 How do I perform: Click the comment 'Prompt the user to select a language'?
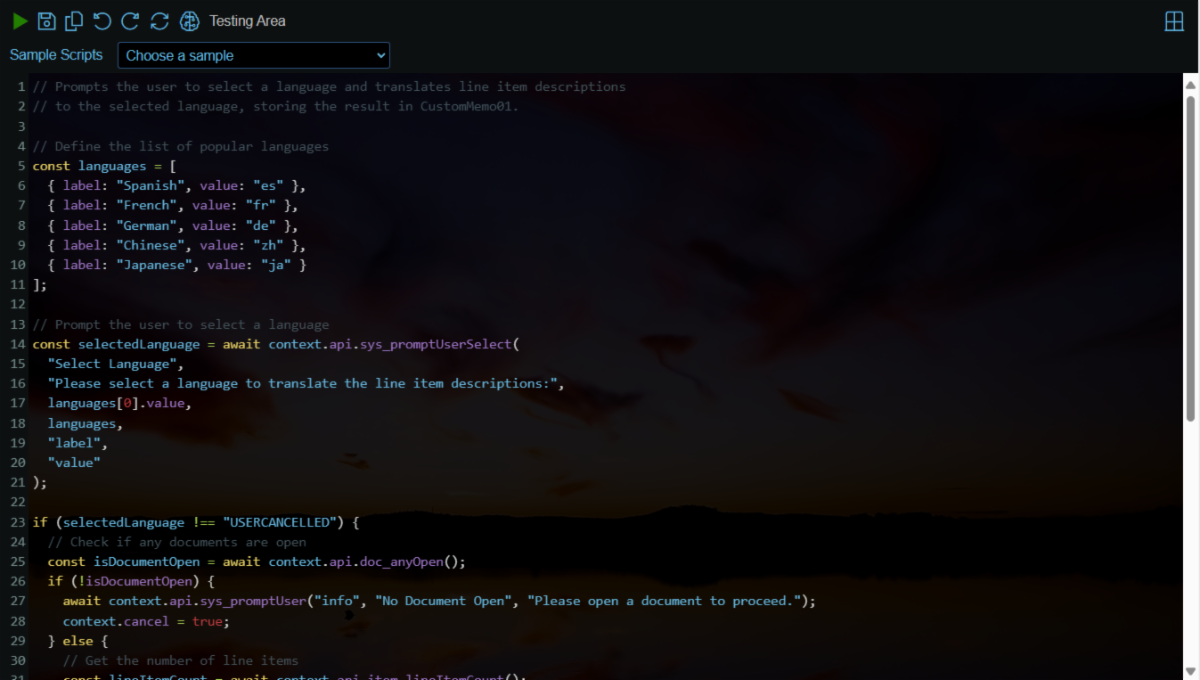180,324
